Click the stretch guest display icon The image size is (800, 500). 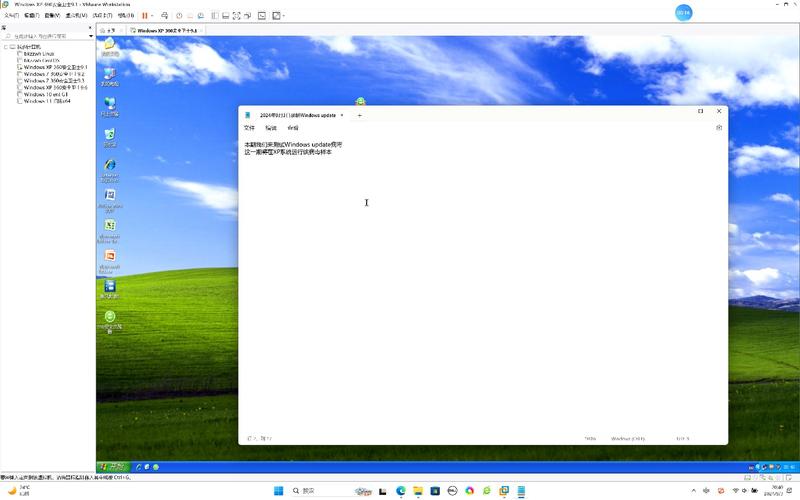[276, 16]
